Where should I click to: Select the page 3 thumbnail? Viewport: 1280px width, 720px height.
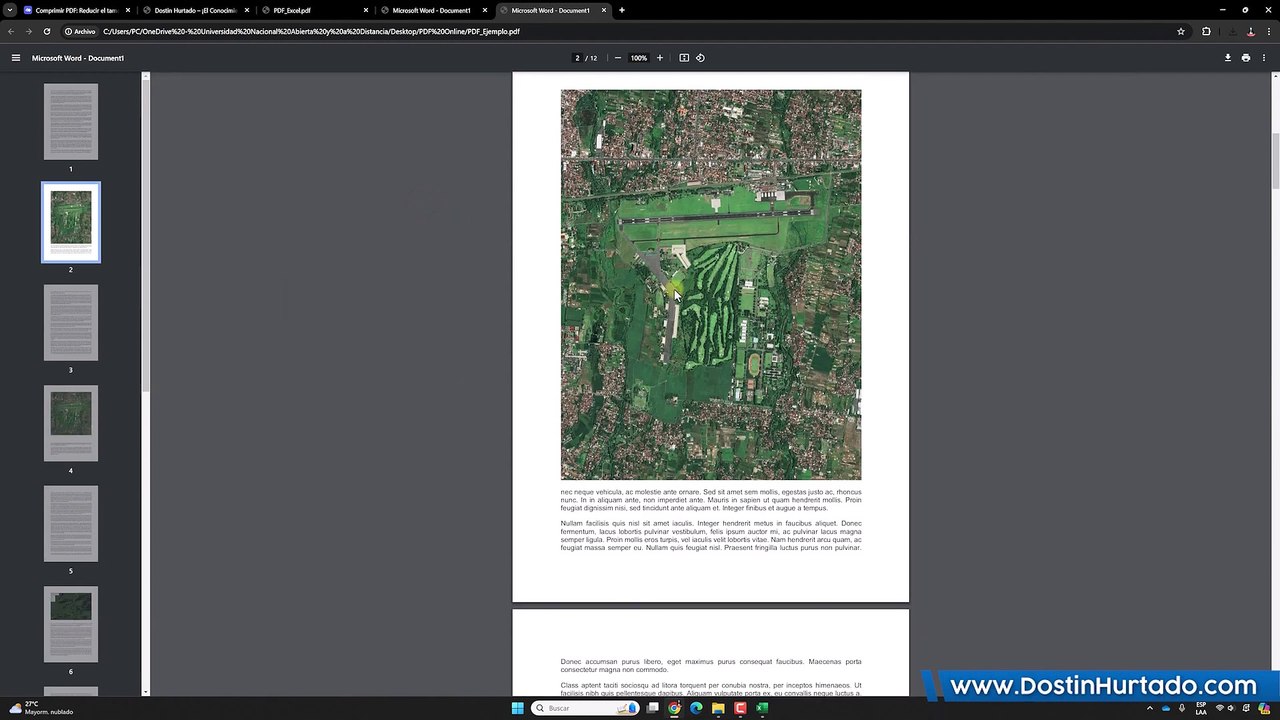(71, 323)
